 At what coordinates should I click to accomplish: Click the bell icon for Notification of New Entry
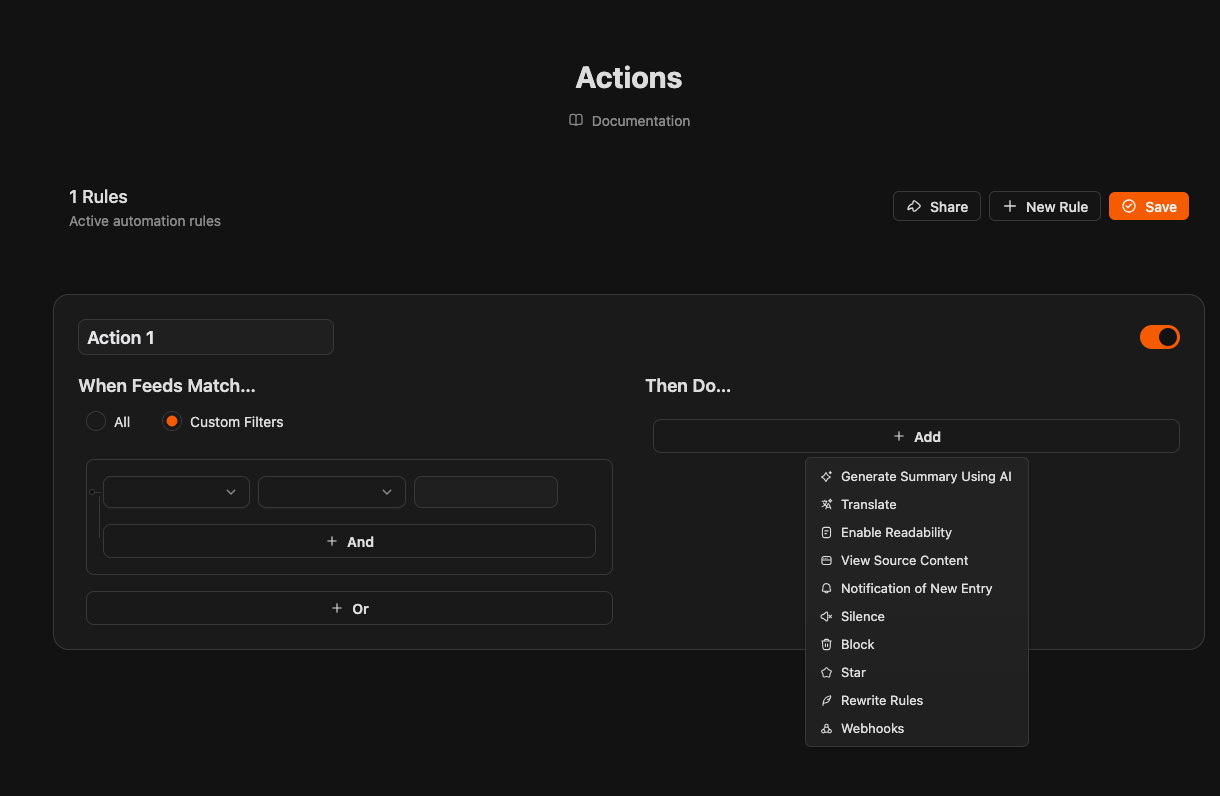[x=826, y=589]
